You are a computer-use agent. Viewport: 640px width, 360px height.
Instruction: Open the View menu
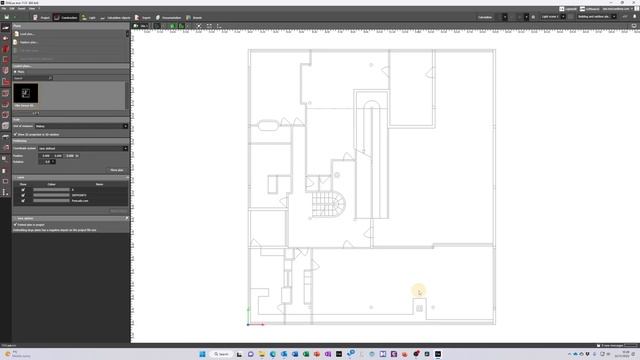(x=32, y=9)
